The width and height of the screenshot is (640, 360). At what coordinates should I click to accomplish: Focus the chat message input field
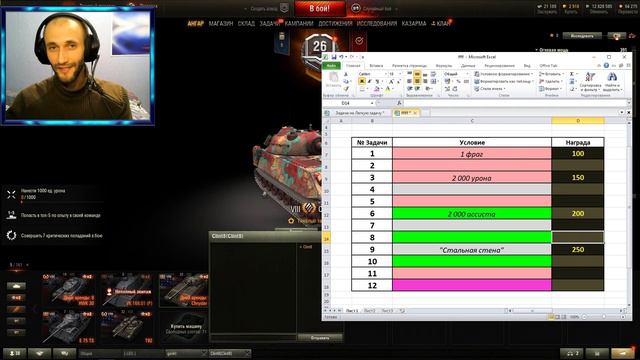[253, 338]
